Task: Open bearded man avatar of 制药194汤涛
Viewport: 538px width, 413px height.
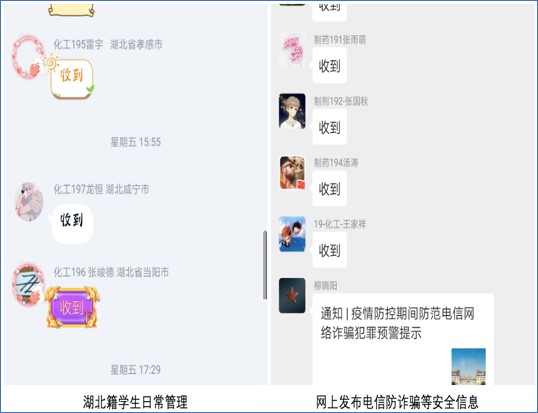Action: point(292,173)
